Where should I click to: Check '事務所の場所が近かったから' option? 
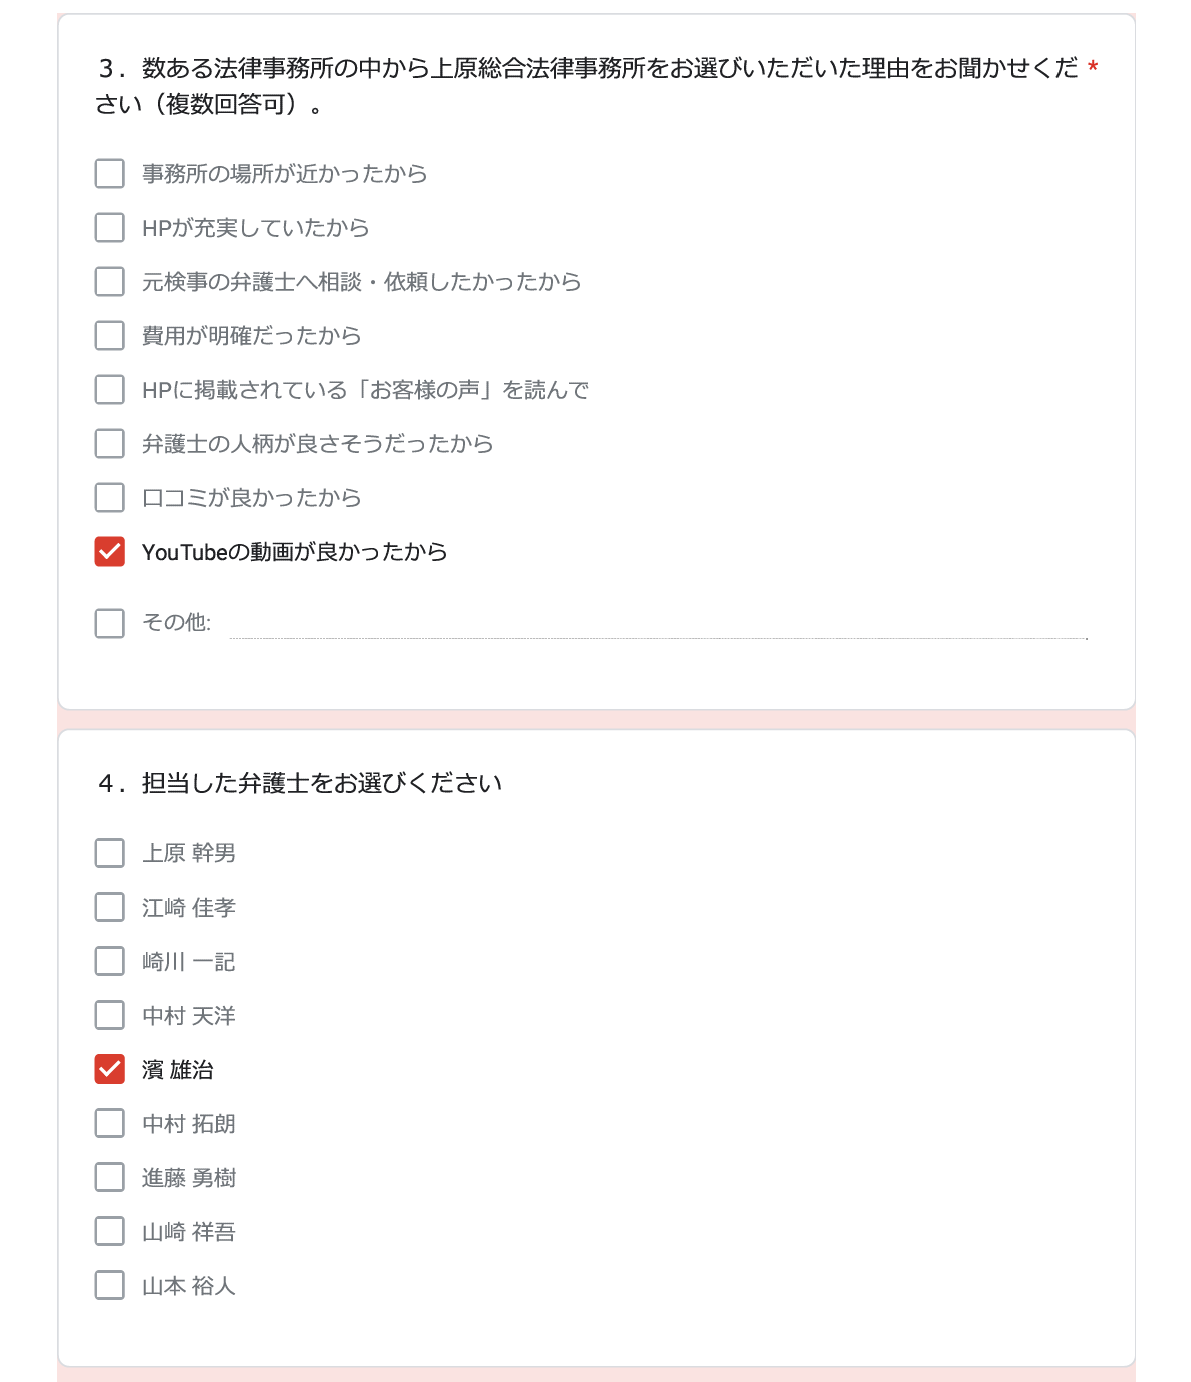(x=110, y=174)
